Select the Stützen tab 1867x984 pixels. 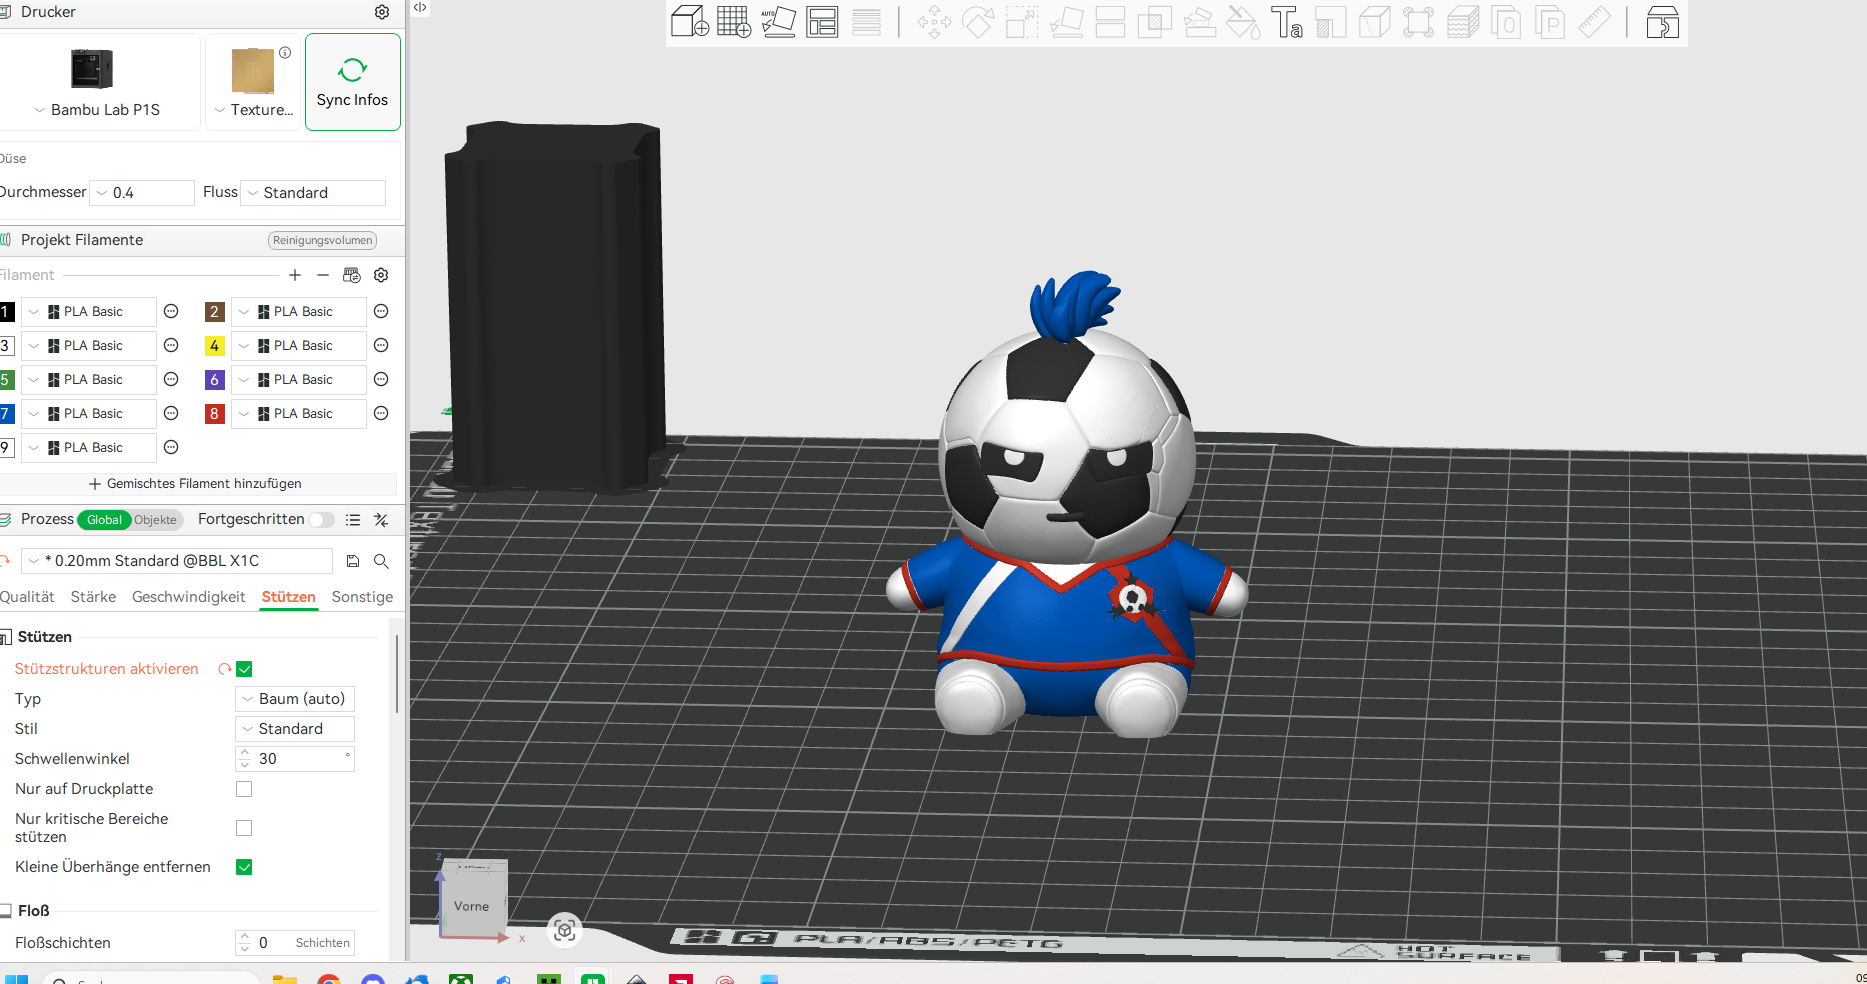[x=289, y=597]
